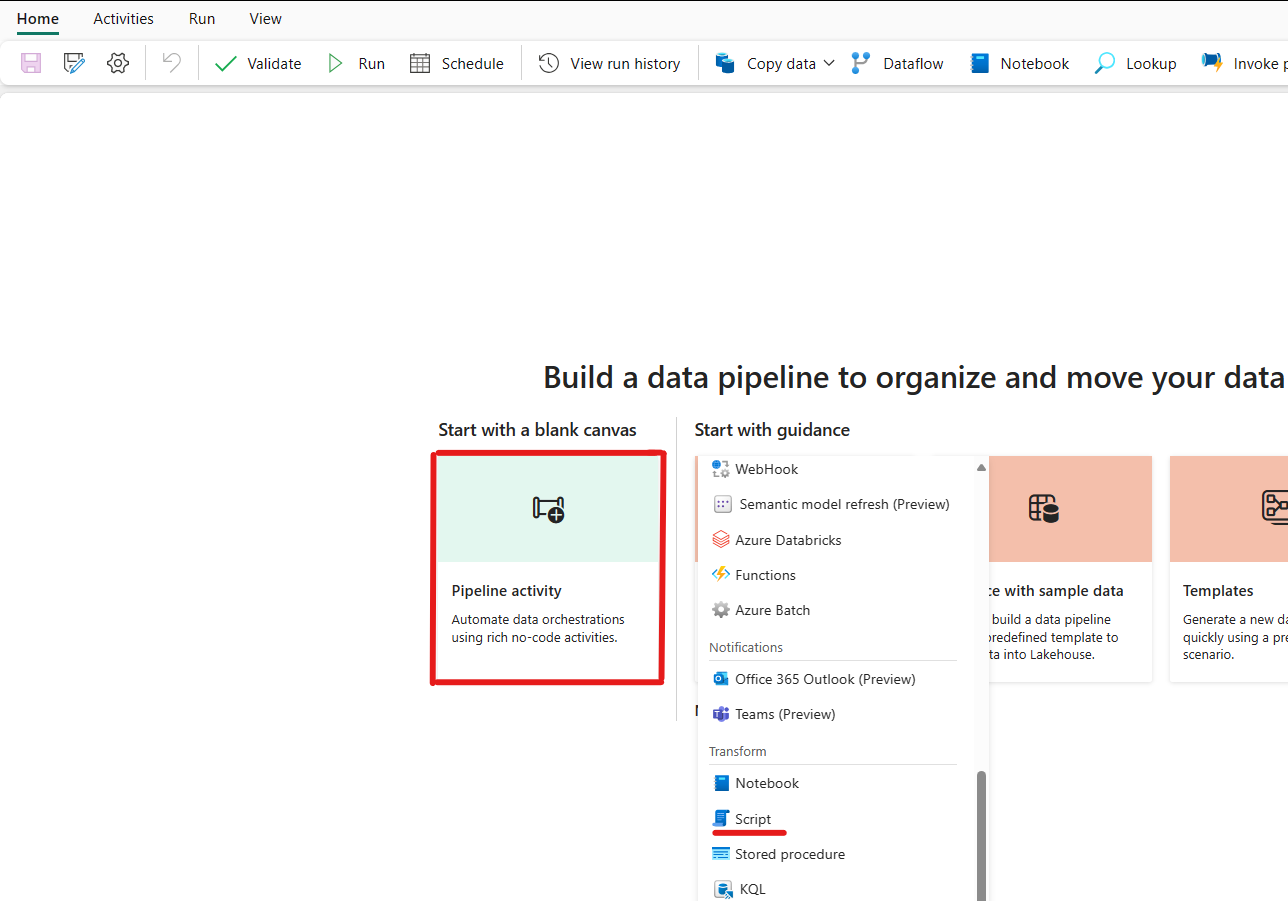Click the Run play triangle icon
Screen dimensions: 1288x901
click(335, 63)
